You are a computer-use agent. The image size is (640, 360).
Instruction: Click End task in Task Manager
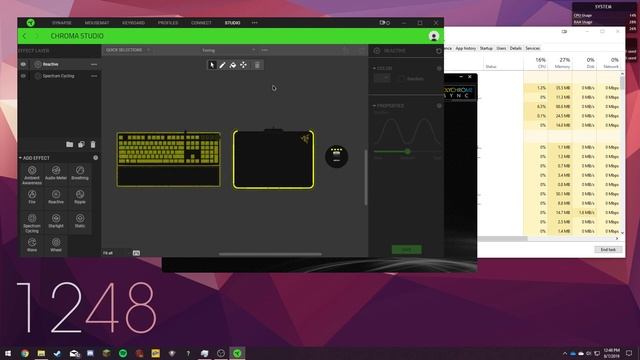pyautogui.click(x=608, y=249)
